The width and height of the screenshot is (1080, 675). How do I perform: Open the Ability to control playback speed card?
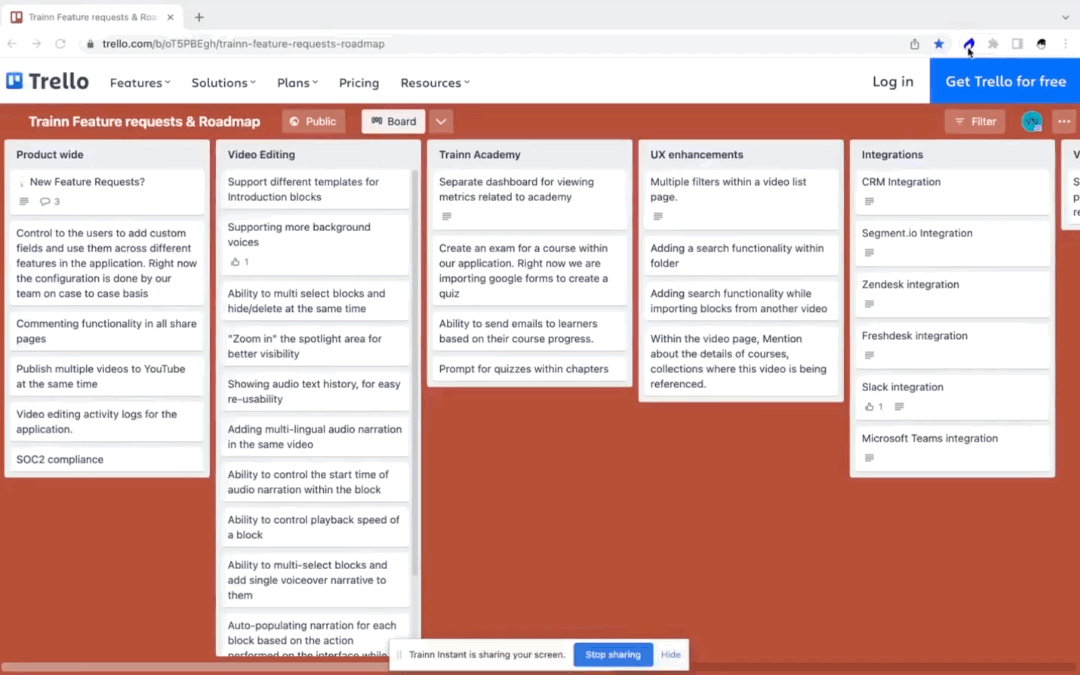coord(315,527)
